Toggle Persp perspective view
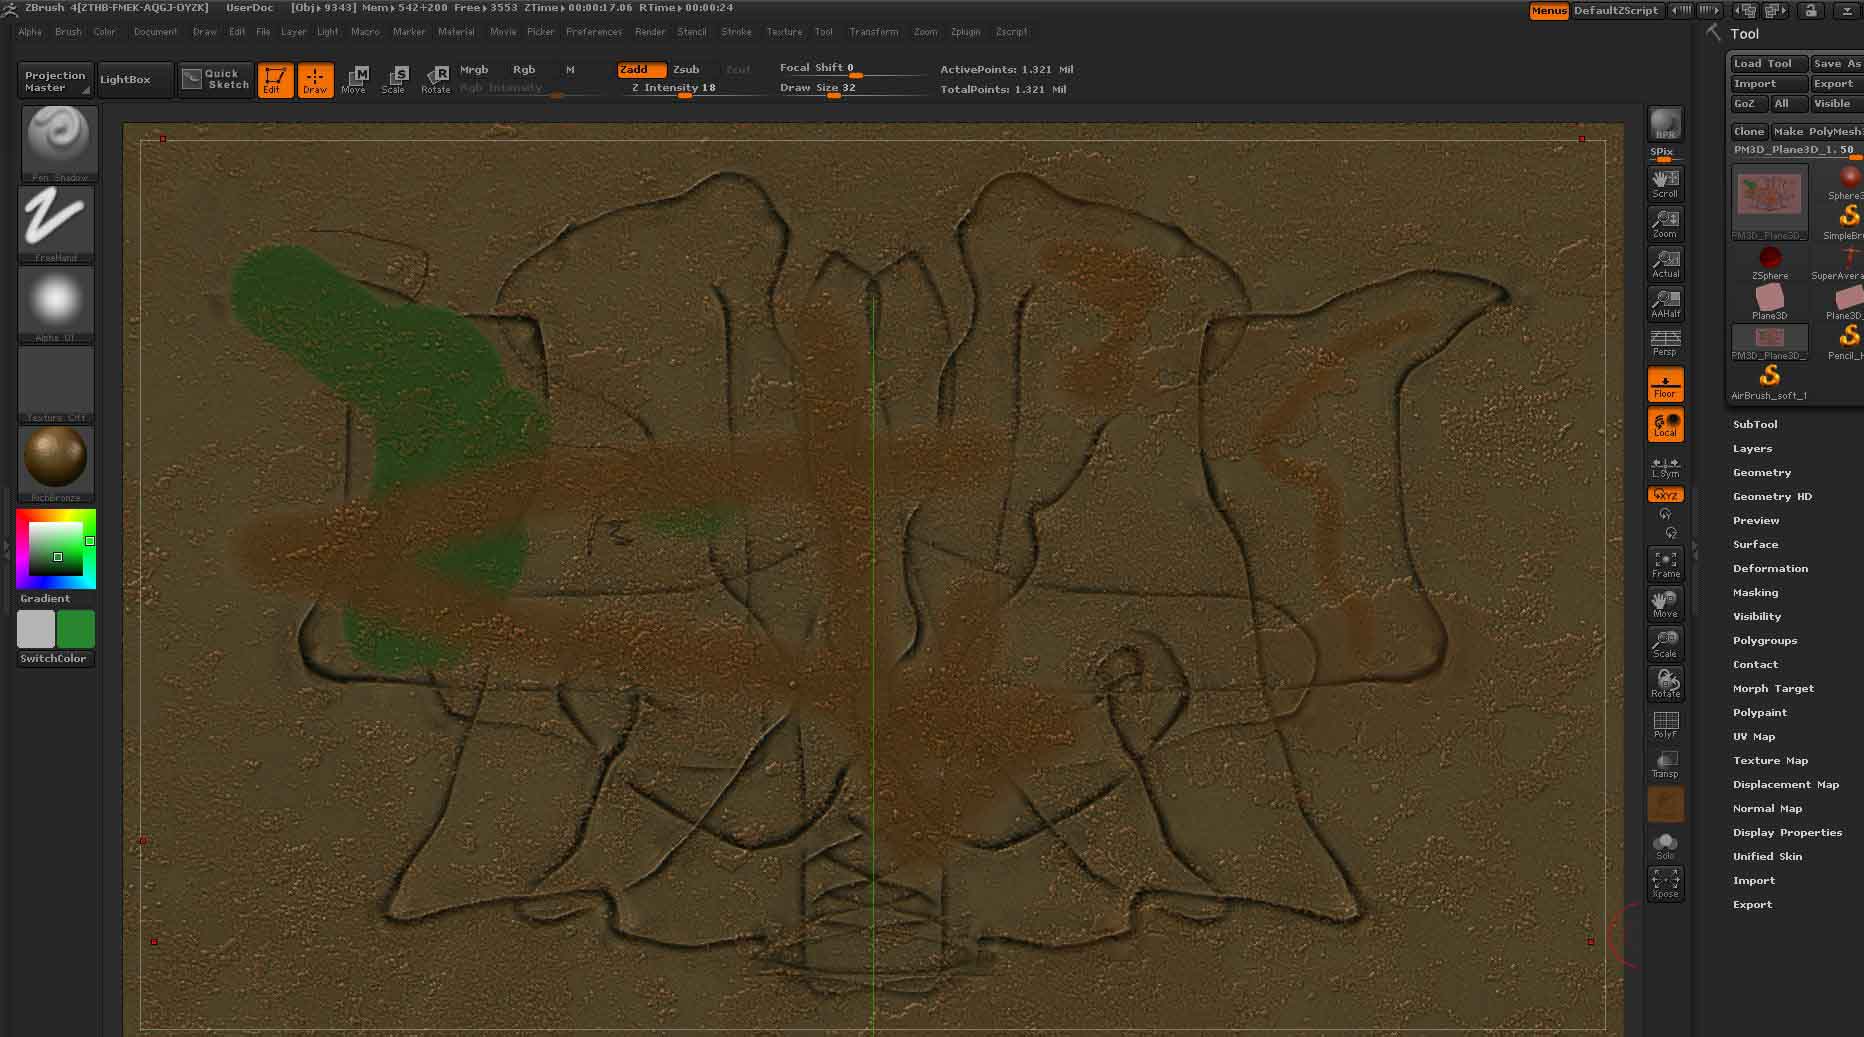 tap(1665, 343)
